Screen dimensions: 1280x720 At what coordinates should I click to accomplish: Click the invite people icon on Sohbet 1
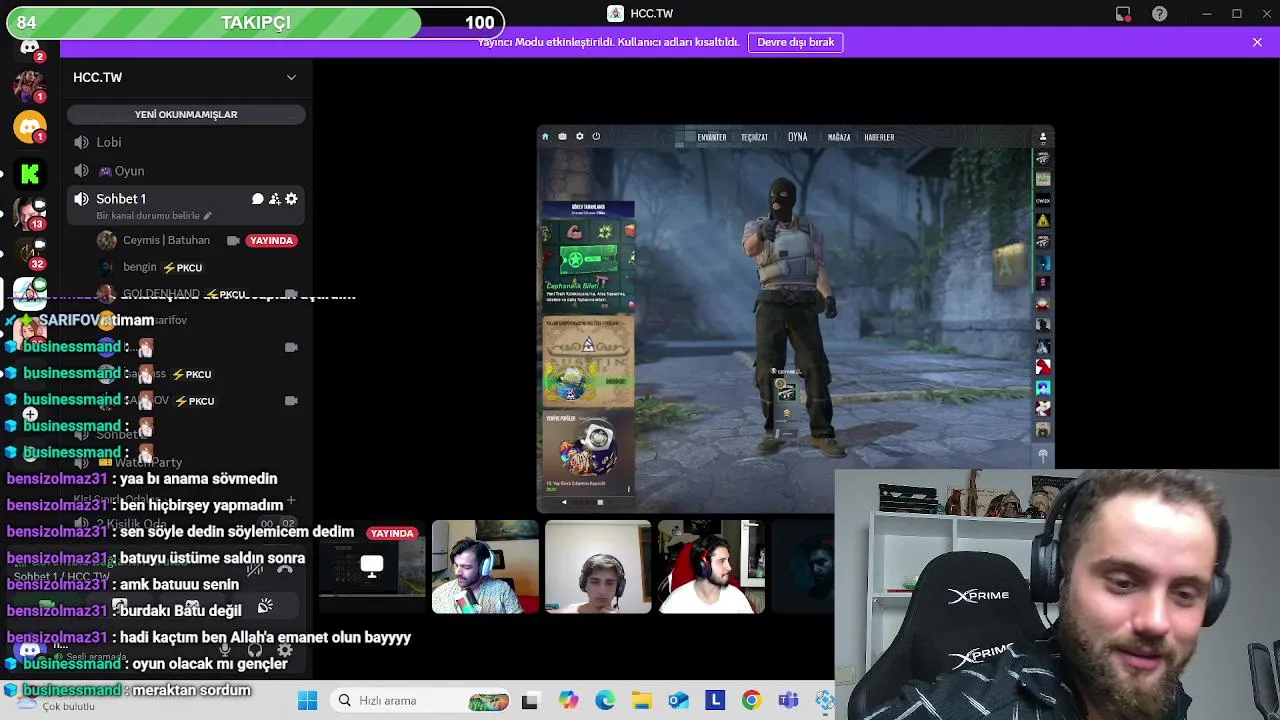[274, 199]
